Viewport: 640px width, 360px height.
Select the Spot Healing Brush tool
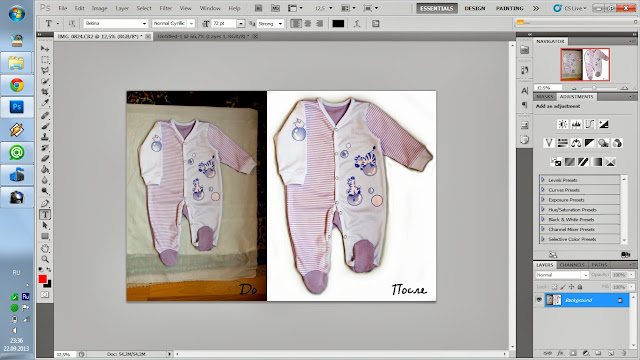[45, 116]
